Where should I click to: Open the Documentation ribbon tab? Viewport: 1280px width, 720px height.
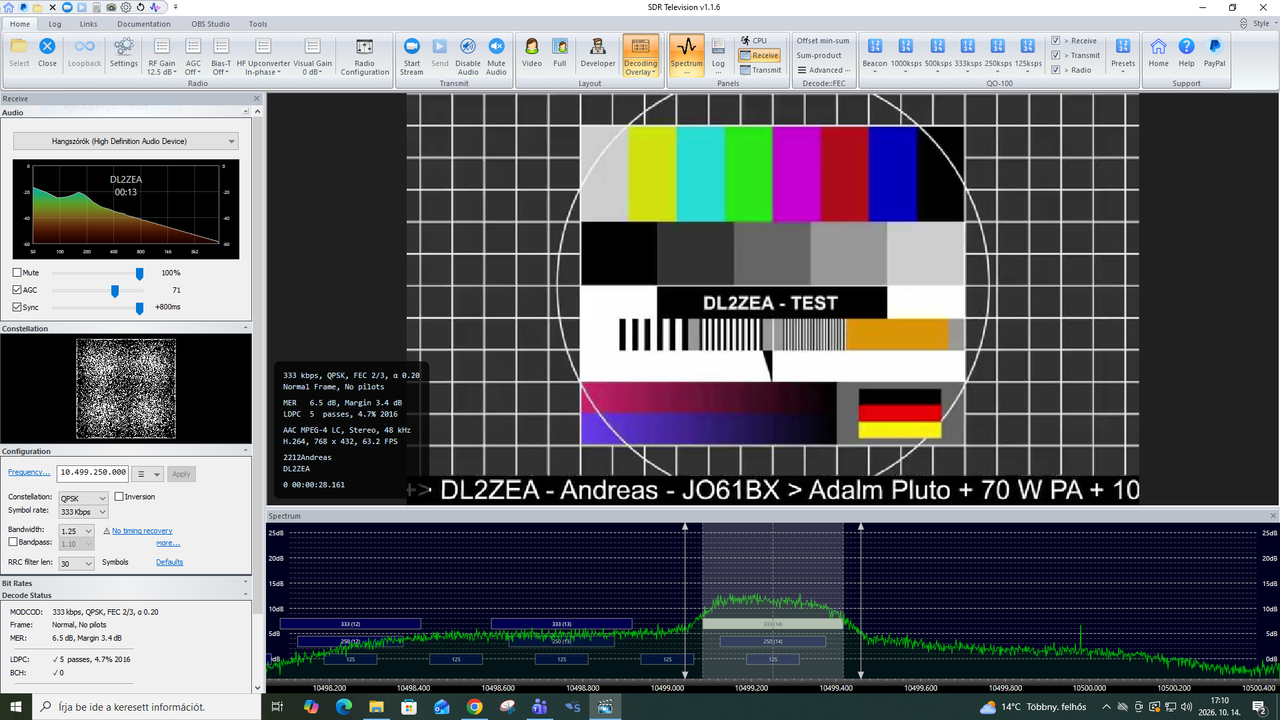point(143,23)
